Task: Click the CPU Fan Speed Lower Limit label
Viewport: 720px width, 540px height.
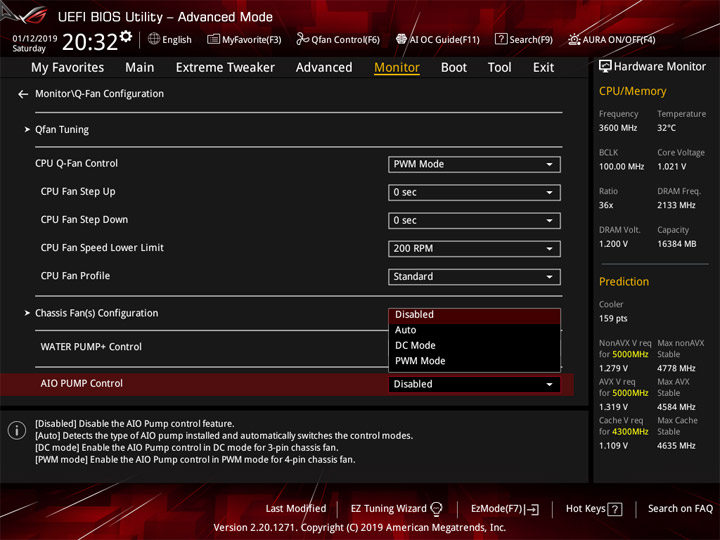Action: pos(102,248)
